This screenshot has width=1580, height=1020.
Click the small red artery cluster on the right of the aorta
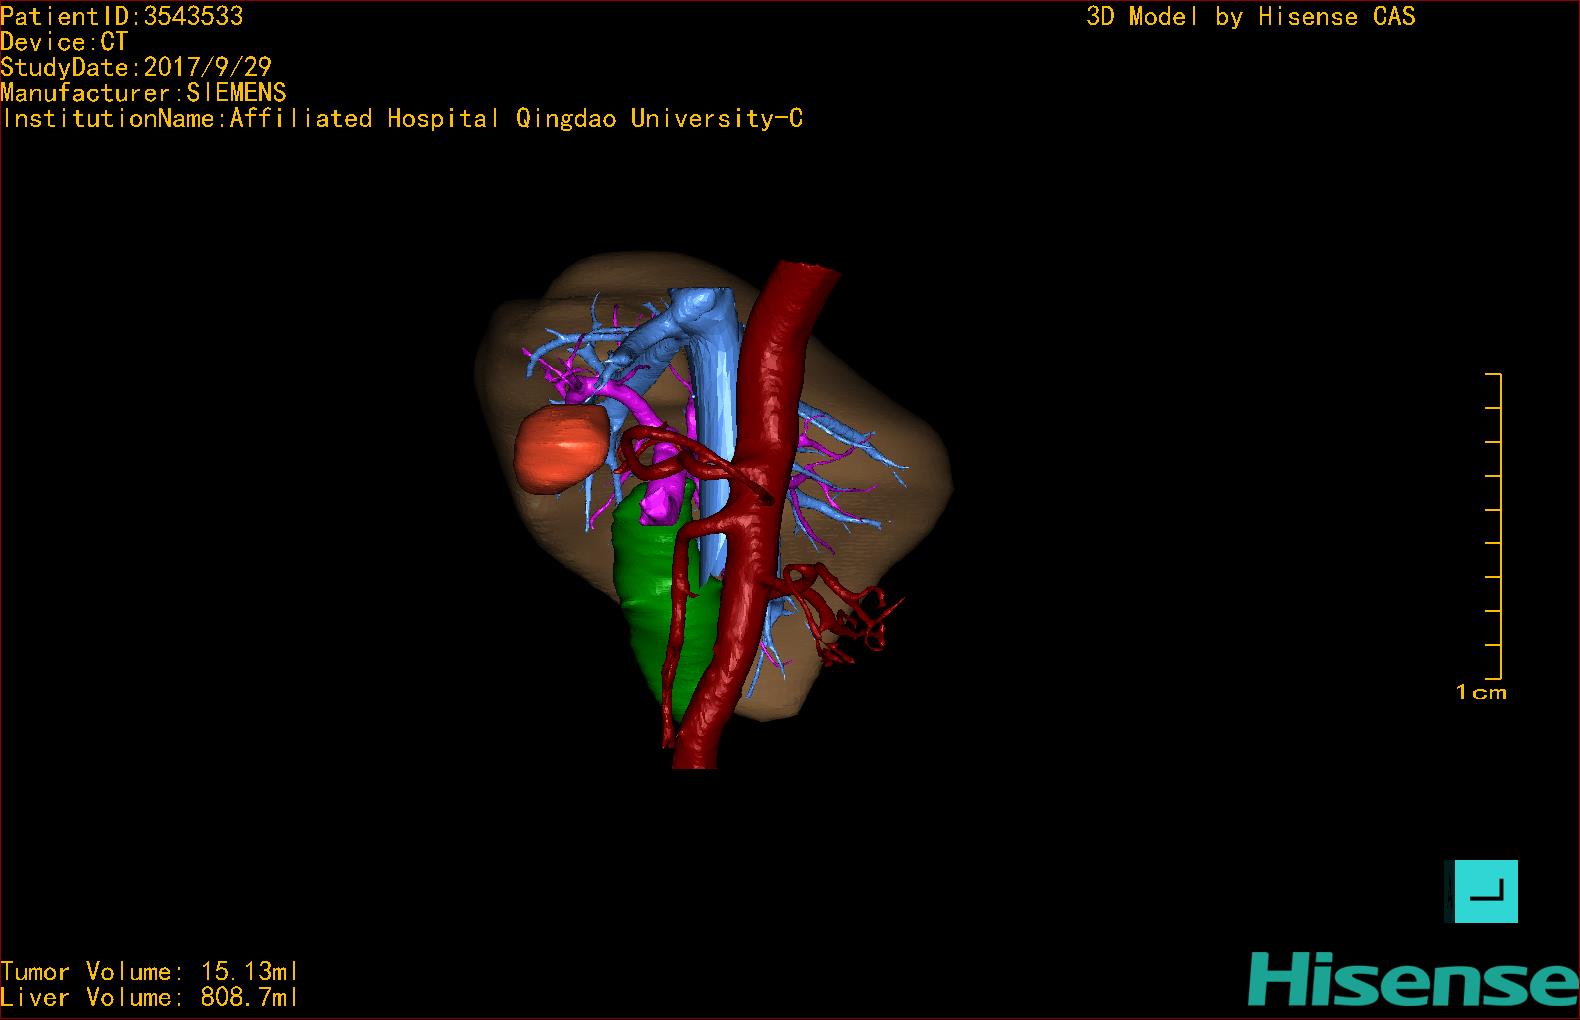point(840,612)
